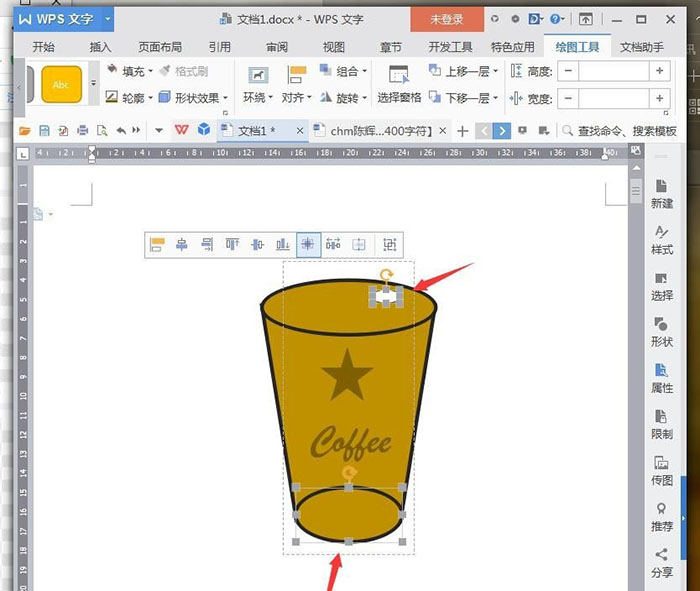Viewport: 700px width, 591px height.
Task: Click the group objects icon in floating toolbar
Action: [389, 244]
